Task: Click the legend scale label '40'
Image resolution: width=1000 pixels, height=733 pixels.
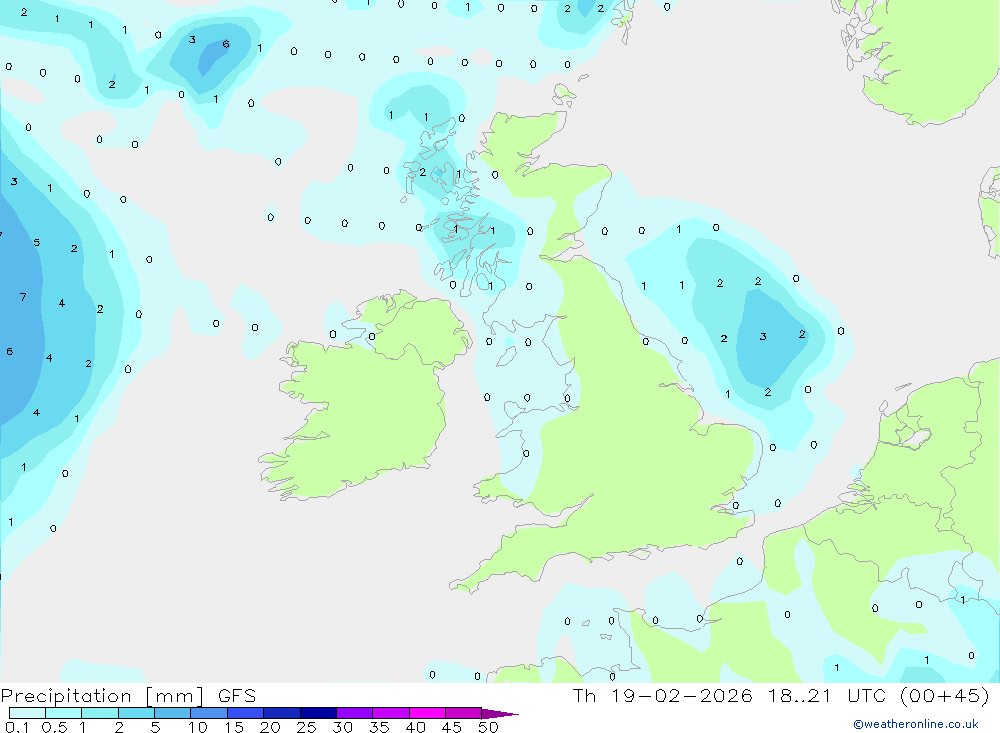Action: click(x=415, y=727)
